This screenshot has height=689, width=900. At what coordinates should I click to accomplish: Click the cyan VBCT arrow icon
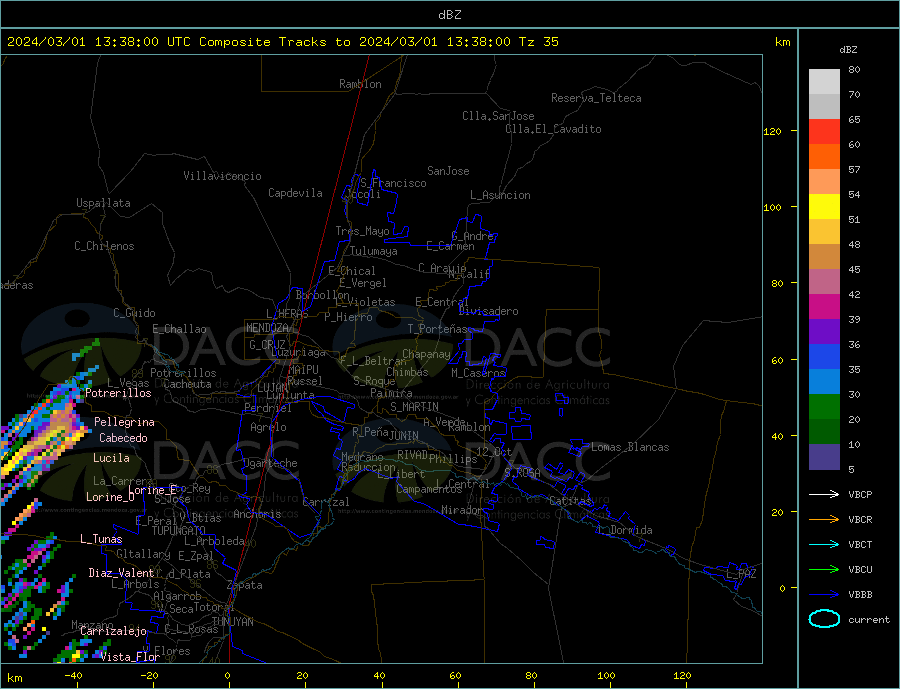click(x=824, y=544)
